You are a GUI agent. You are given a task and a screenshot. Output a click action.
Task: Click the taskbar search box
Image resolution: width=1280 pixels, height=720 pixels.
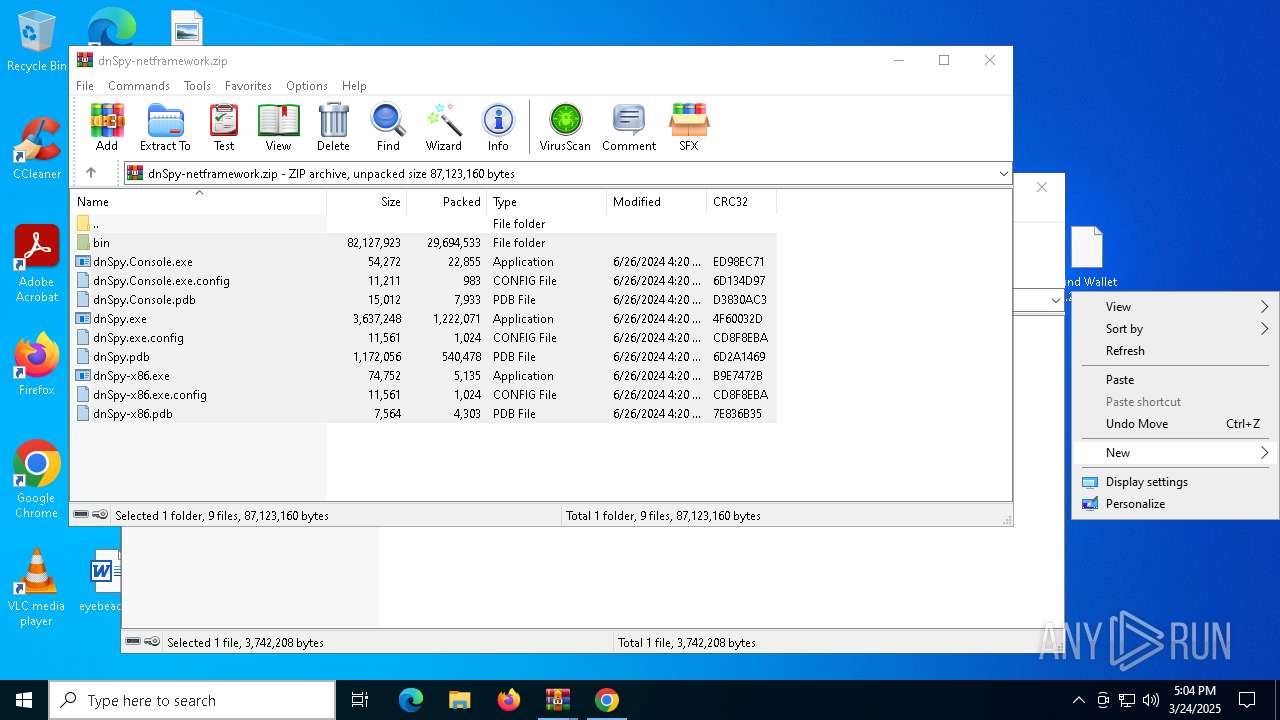(192, 700)
